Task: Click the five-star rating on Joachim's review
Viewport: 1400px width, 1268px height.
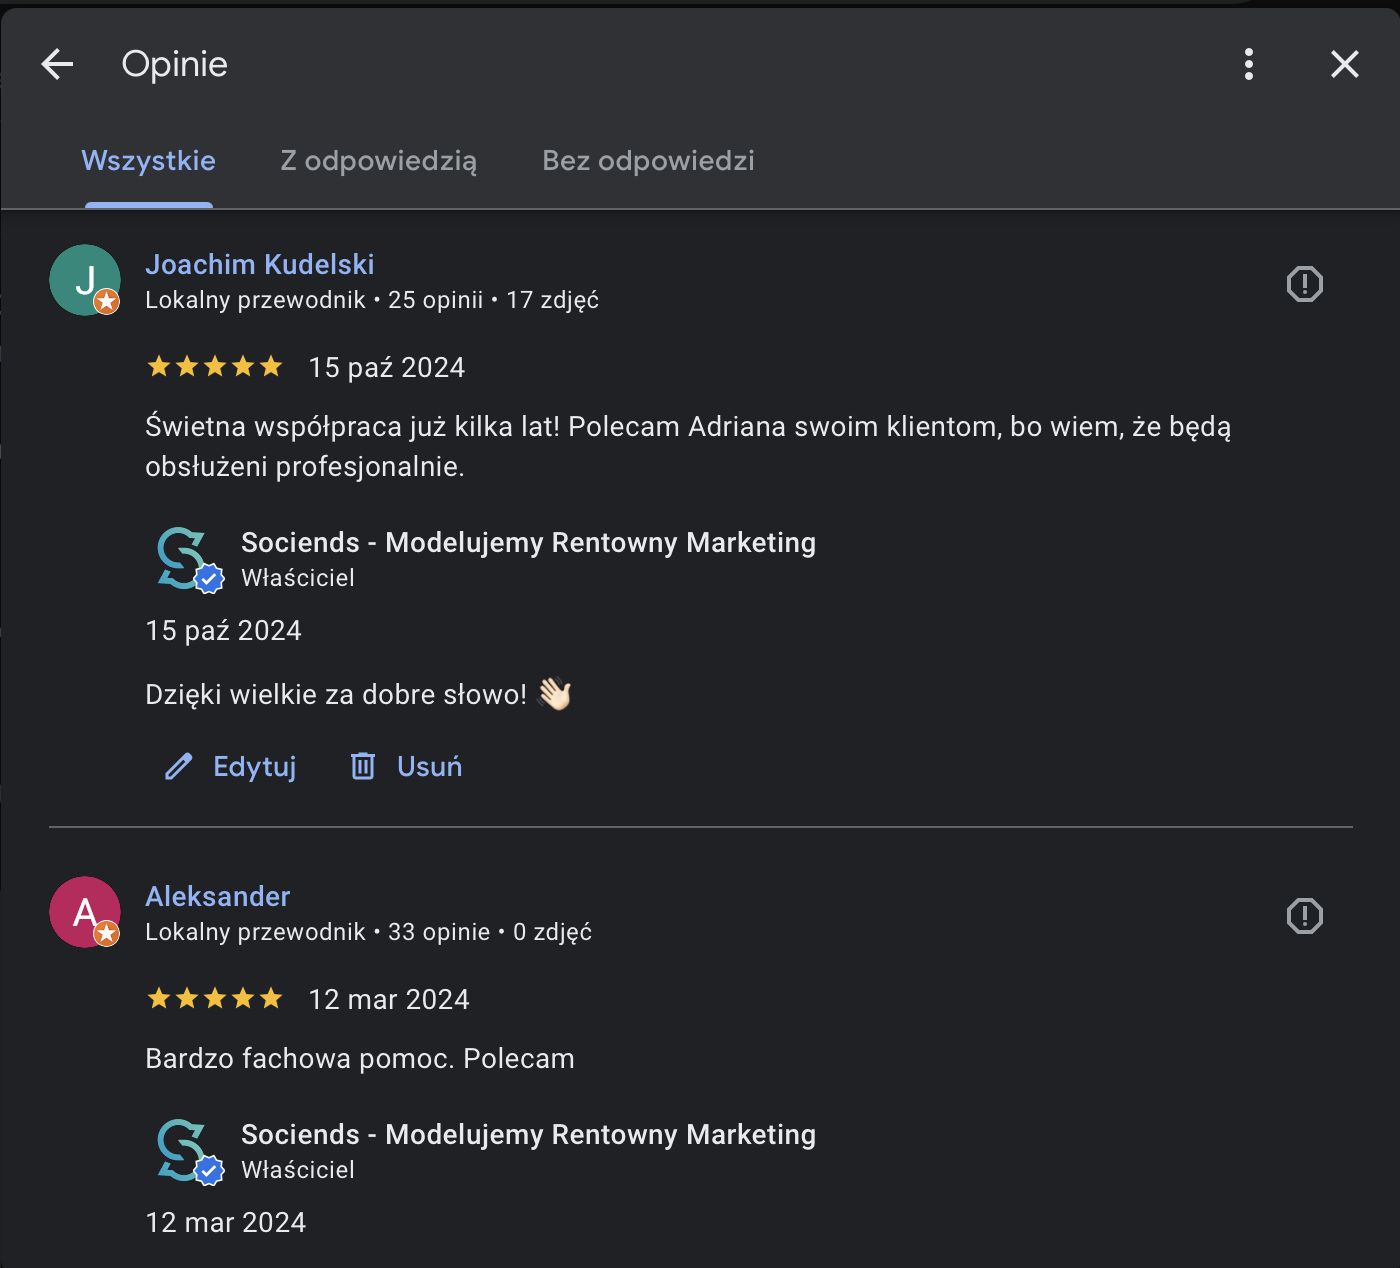Action: (215, 367)
